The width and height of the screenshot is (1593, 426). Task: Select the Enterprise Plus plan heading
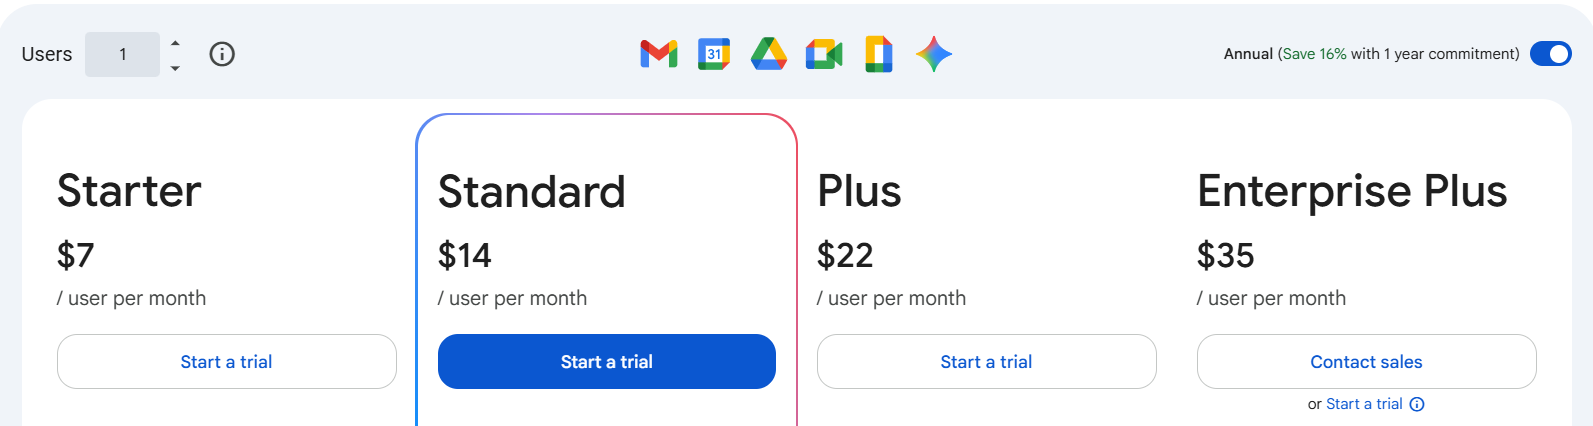click(1352, 191)
